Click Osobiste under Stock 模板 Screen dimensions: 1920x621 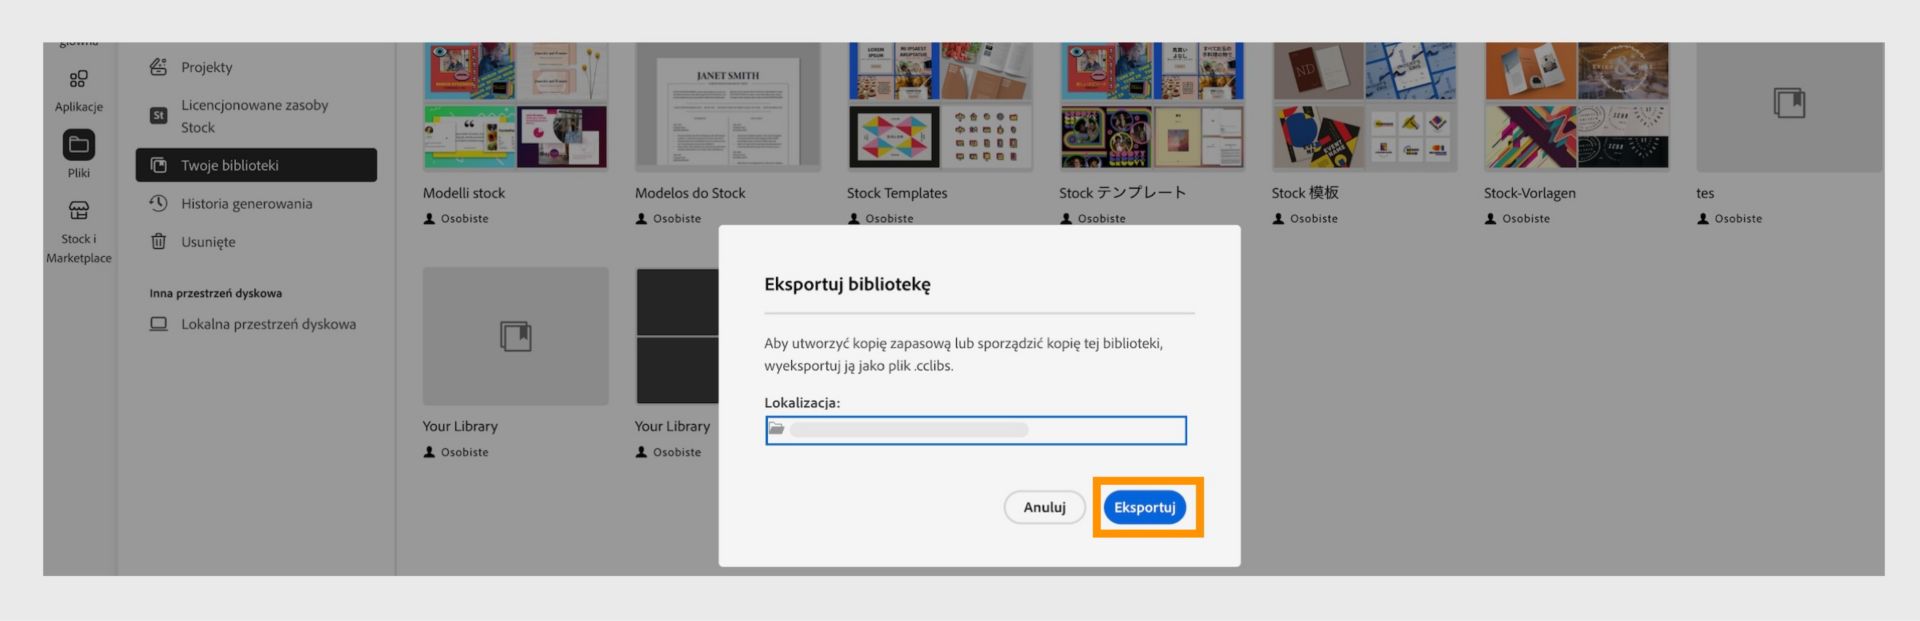[x=1313, y=218]
